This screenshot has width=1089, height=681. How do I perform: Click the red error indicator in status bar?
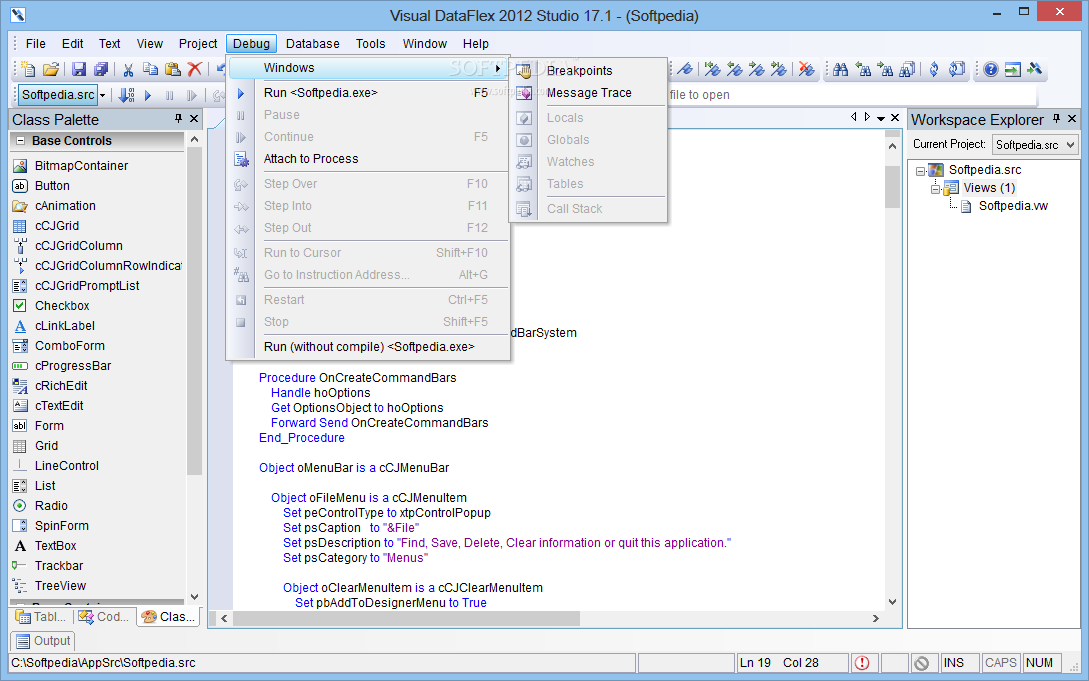(862, 663)
